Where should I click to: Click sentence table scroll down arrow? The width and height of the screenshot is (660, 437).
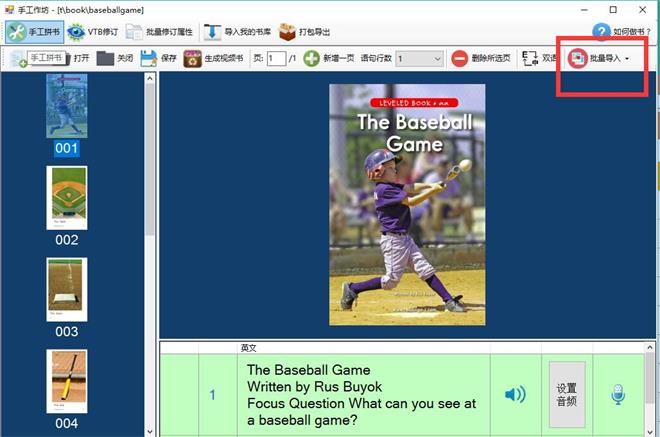click(x=649, y=432)
